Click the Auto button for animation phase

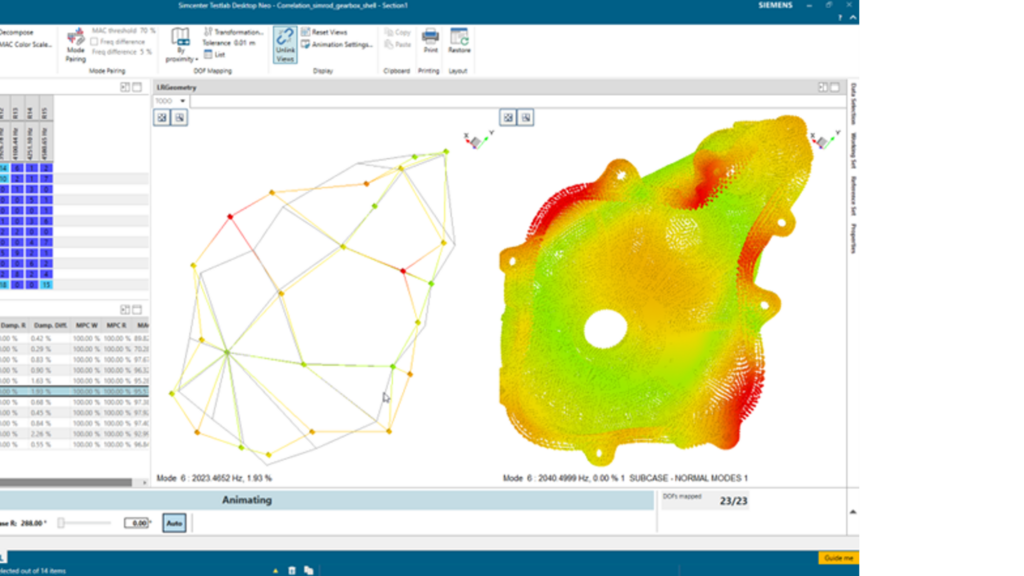172,522
